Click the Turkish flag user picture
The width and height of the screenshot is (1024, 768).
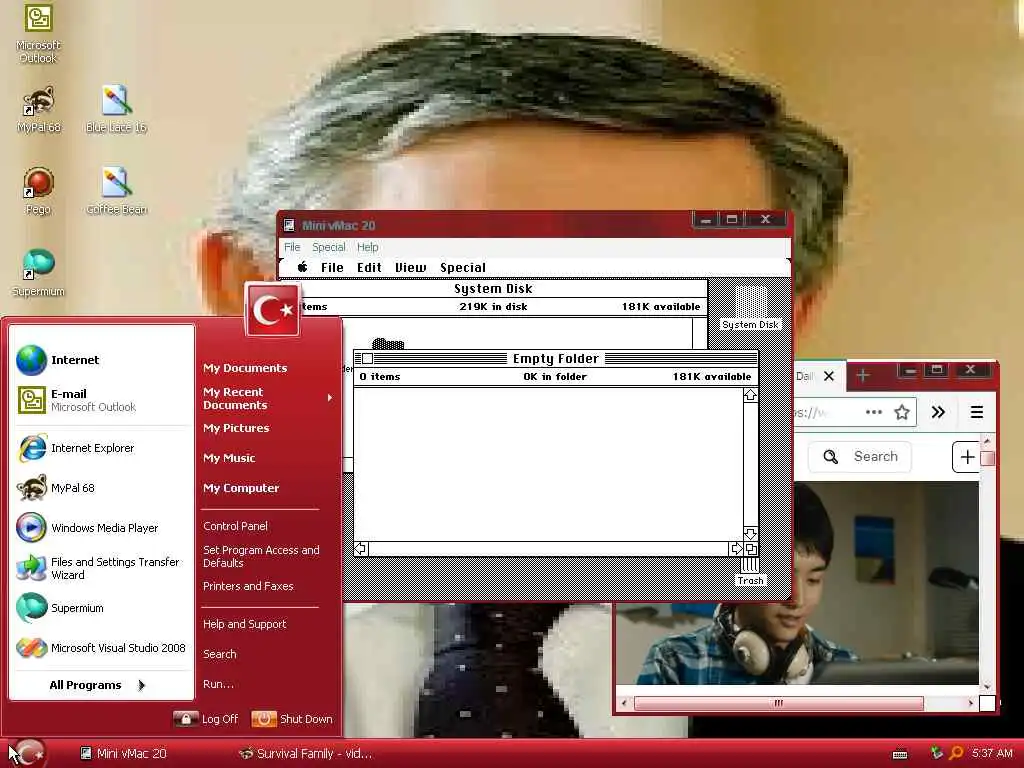[273, 310]
